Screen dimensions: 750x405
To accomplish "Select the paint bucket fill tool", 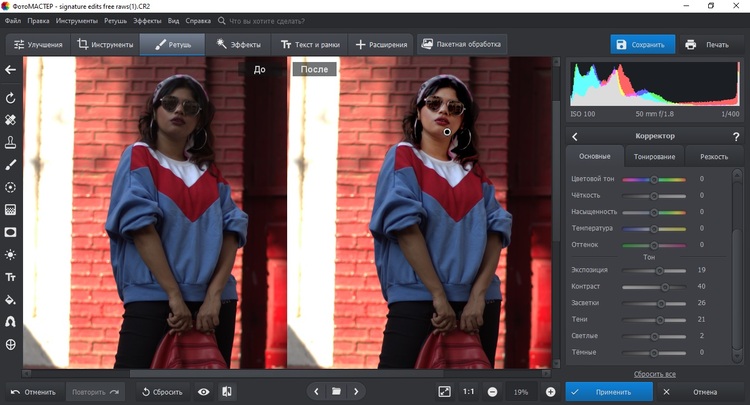I will click(x=11, y=299).
